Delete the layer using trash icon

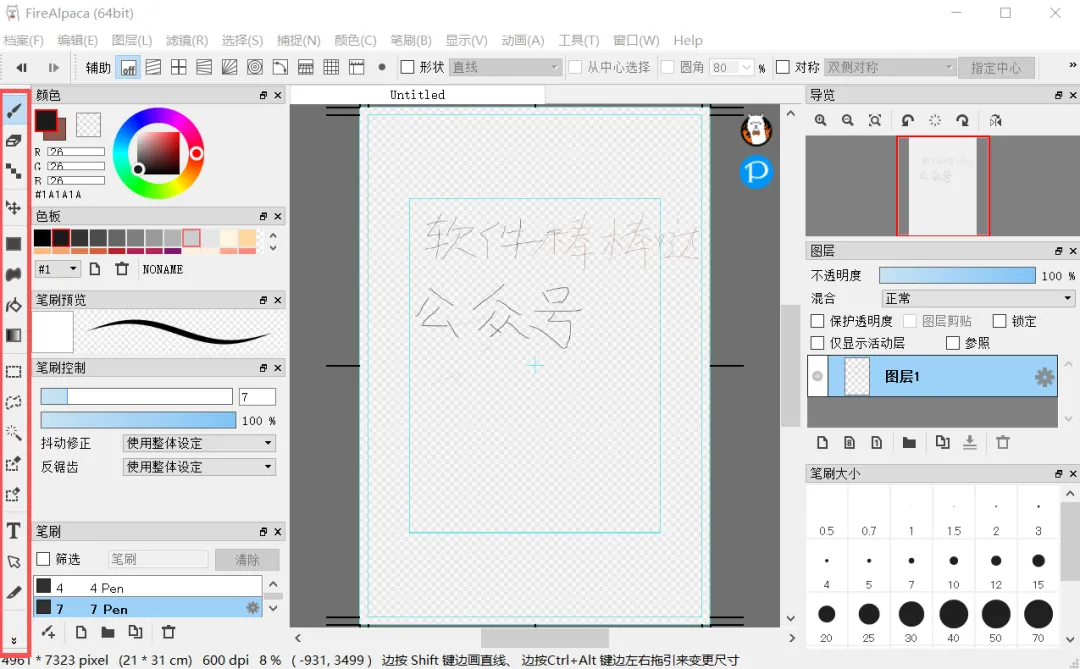(1003, 442)
